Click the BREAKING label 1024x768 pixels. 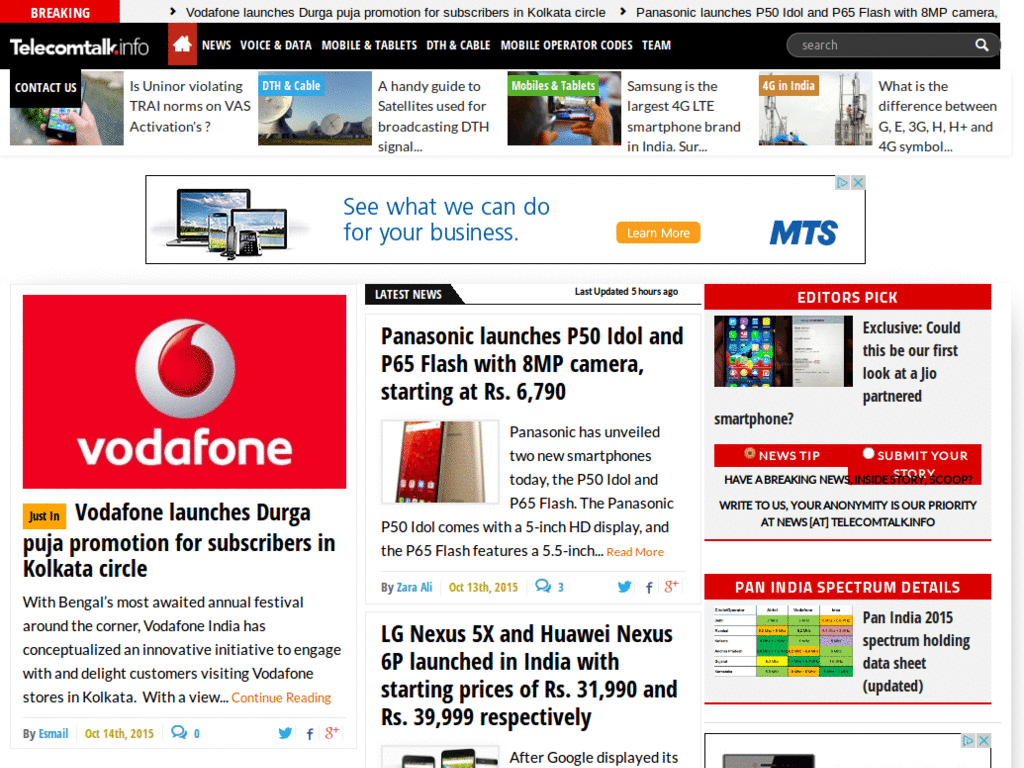(x=60, y=12)
